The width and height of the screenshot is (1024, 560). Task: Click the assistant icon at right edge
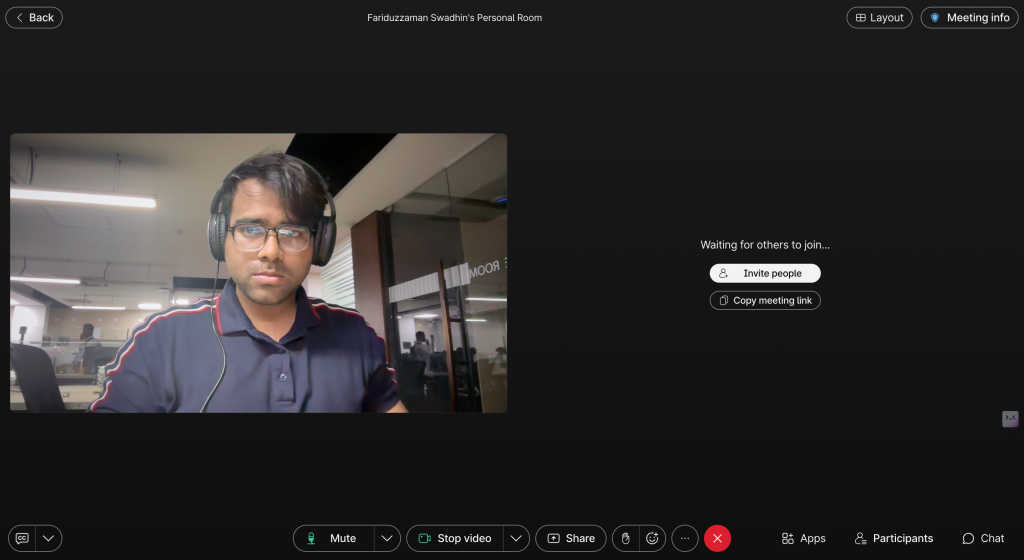(1010, 419)
